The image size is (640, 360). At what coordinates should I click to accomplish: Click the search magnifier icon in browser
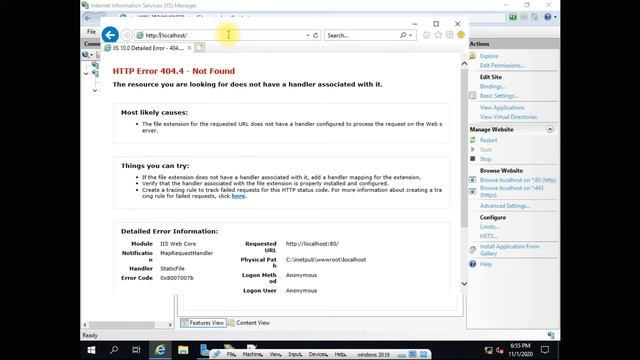coord(403,36)
